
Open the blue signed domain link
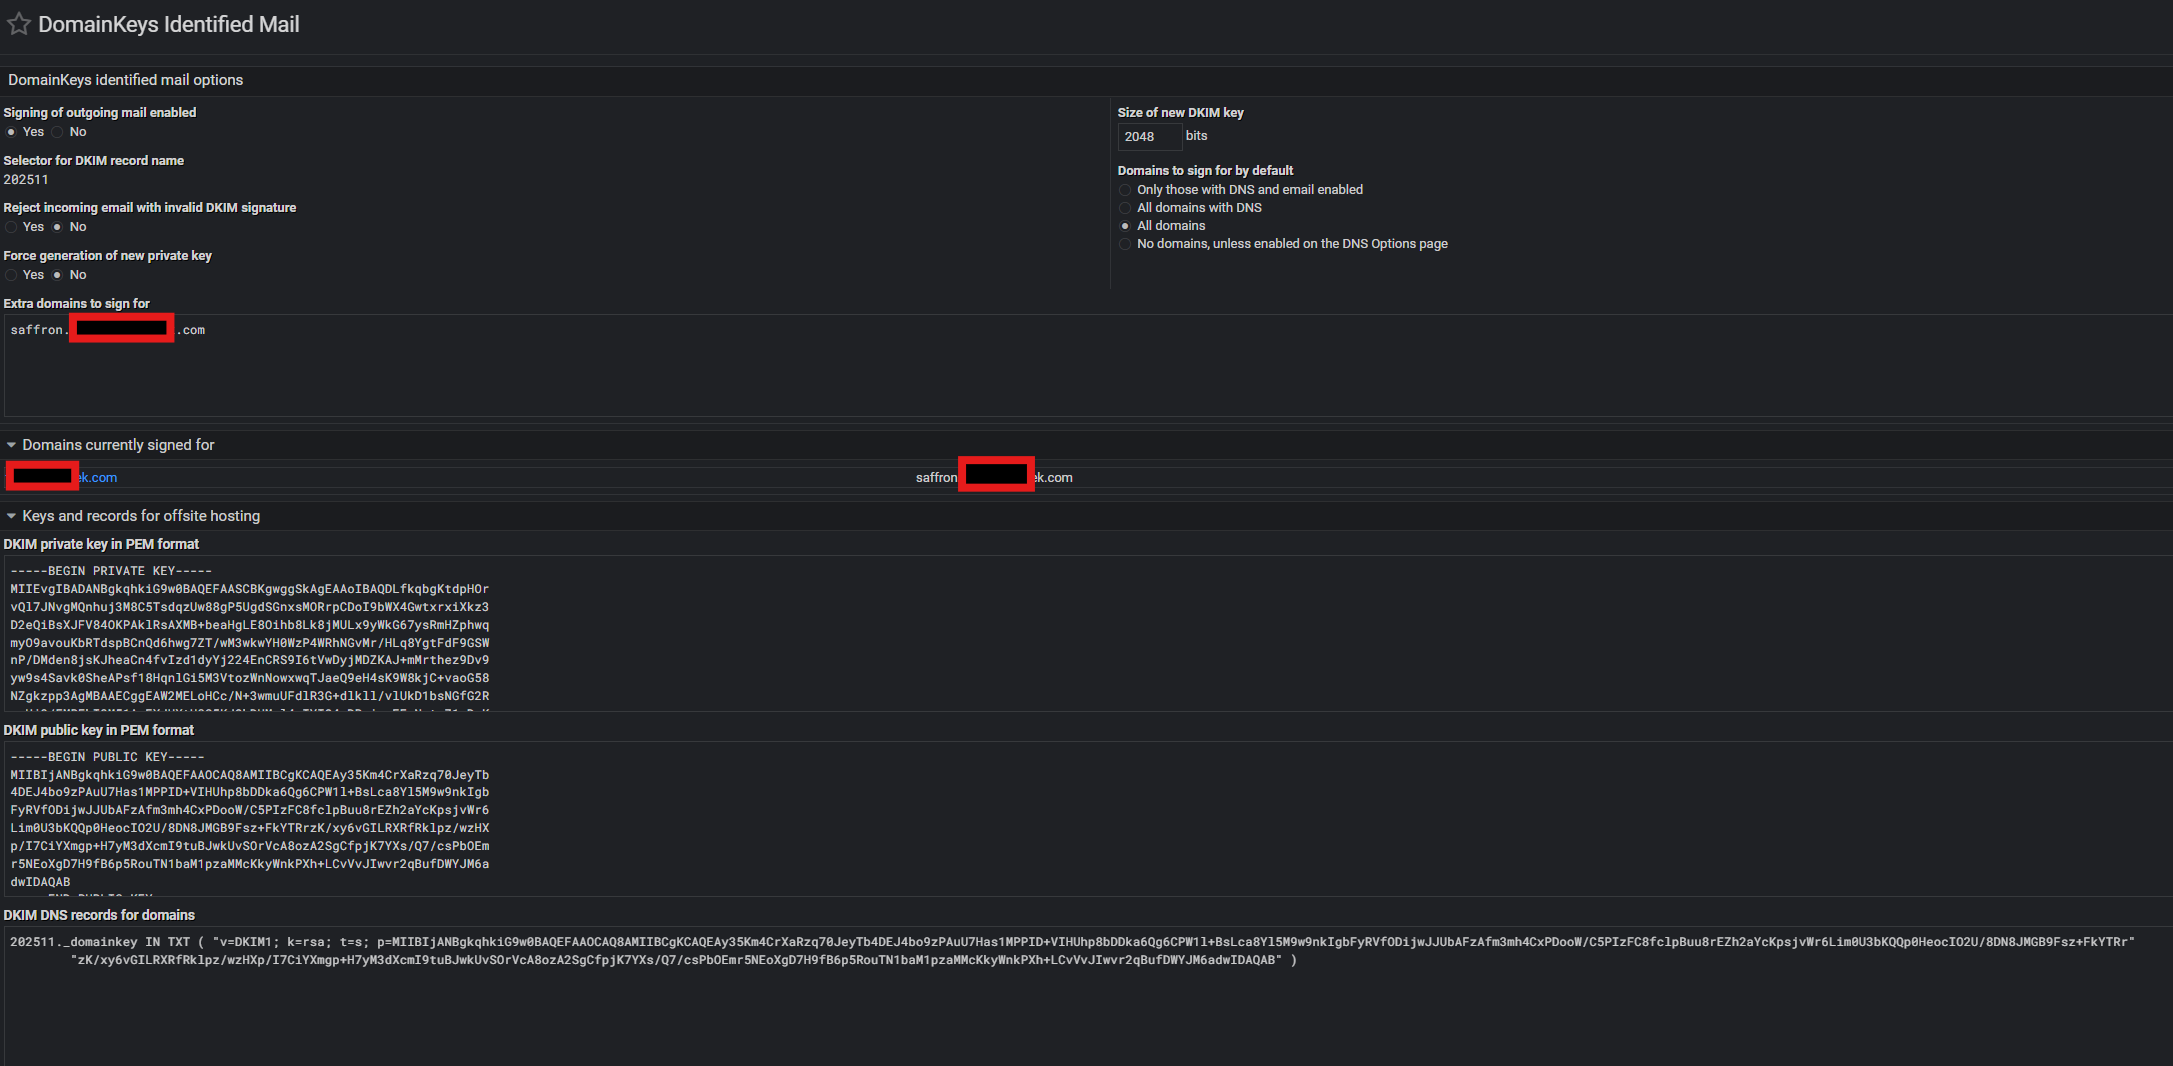tap(98, 478)
